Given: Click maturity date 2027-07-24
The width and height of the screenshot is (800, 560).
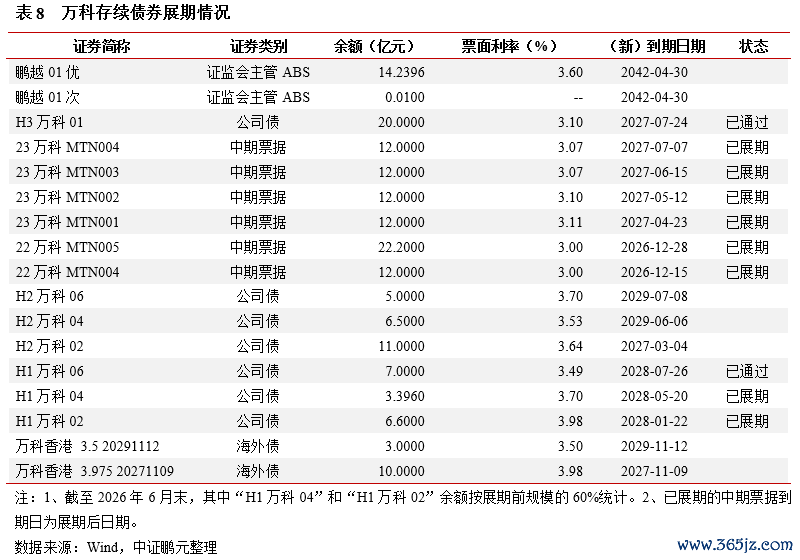Looking at the screenshot, I should click(654, 122).
